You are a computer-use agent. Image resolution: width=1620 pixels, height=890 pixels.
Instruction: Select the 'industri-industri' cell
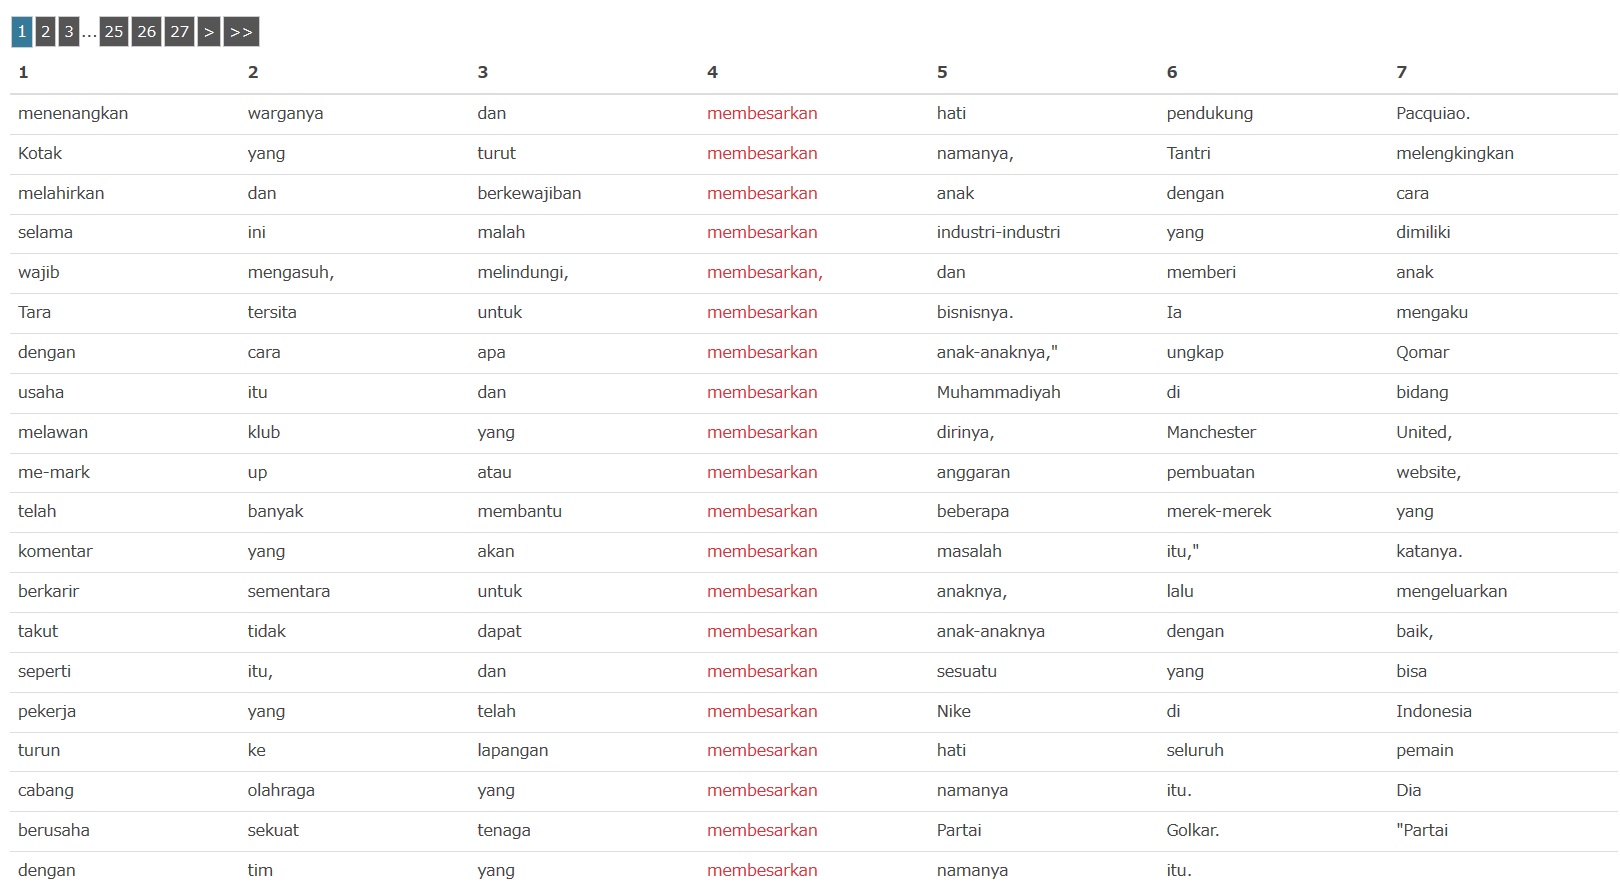point(998,232)
